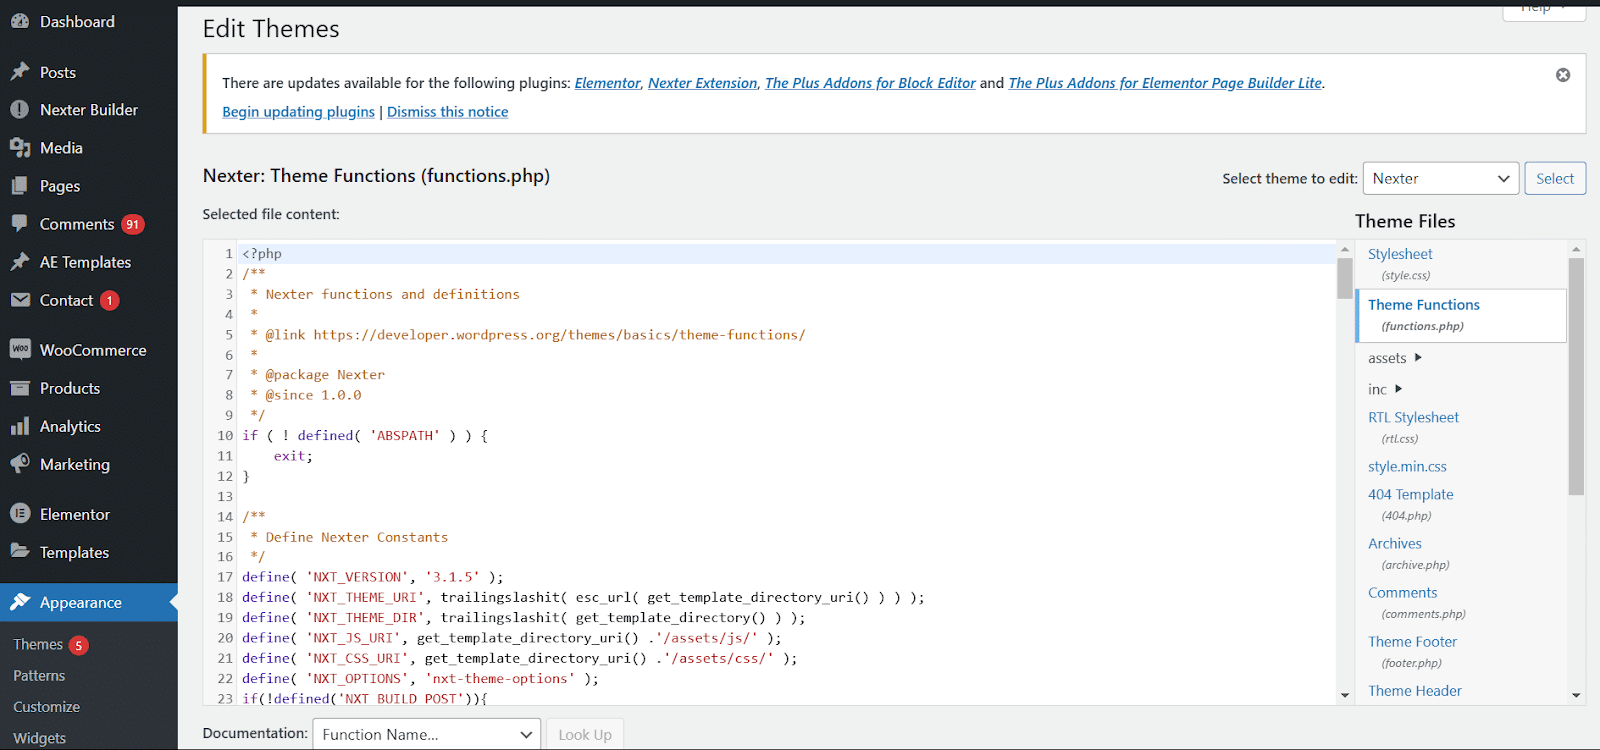Click the Media library icon
Image resolution: width=1600 pixels, height=750 pixels.
[x=20, y=148]
